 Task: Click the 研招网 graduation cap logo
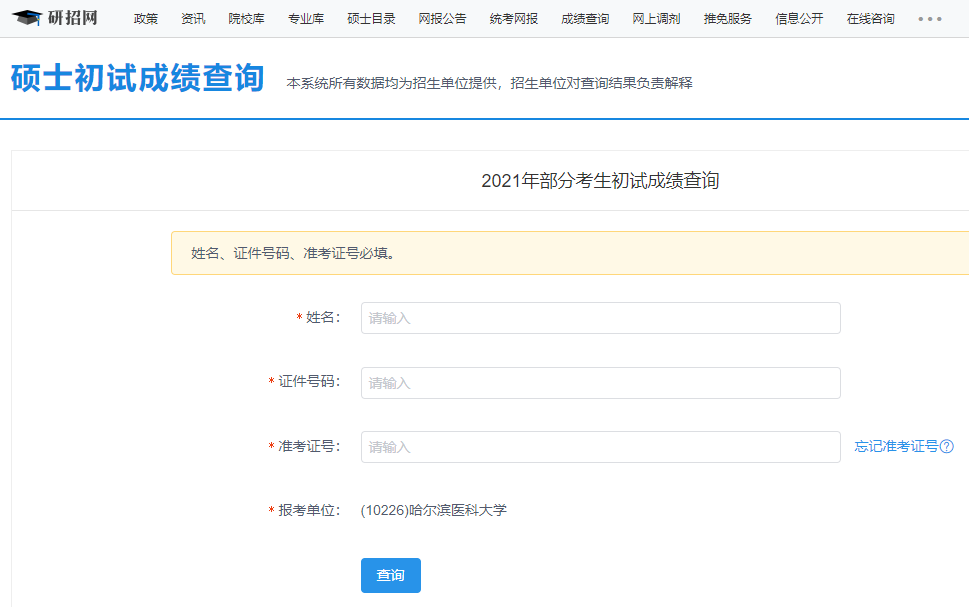pos(27,17)
